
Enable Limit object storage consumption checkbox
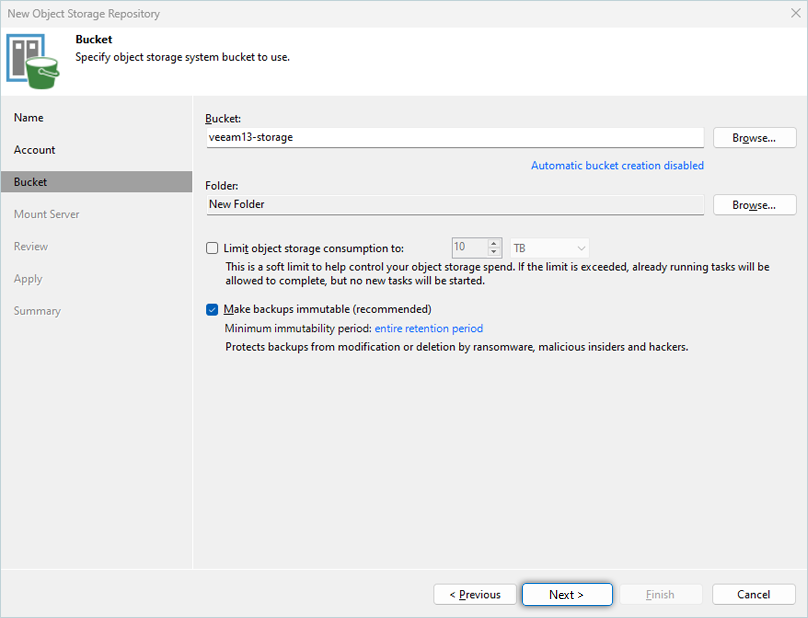(x=211, y=248)
